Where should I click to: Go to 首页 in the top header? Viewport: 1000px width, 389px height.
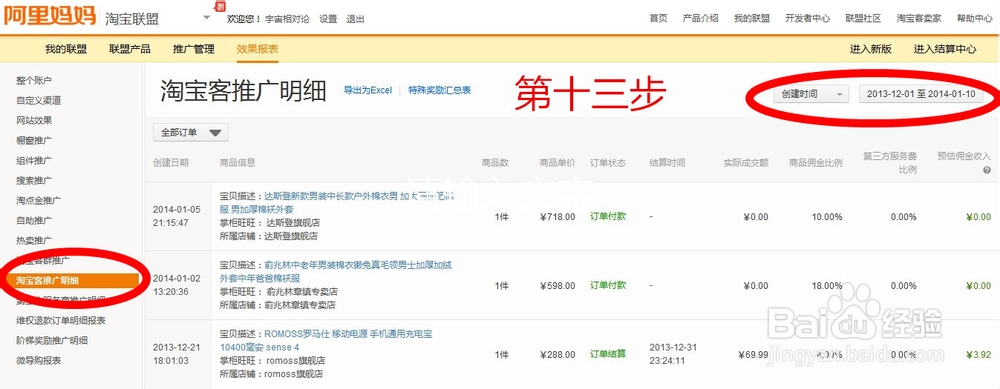pos(658,18)
